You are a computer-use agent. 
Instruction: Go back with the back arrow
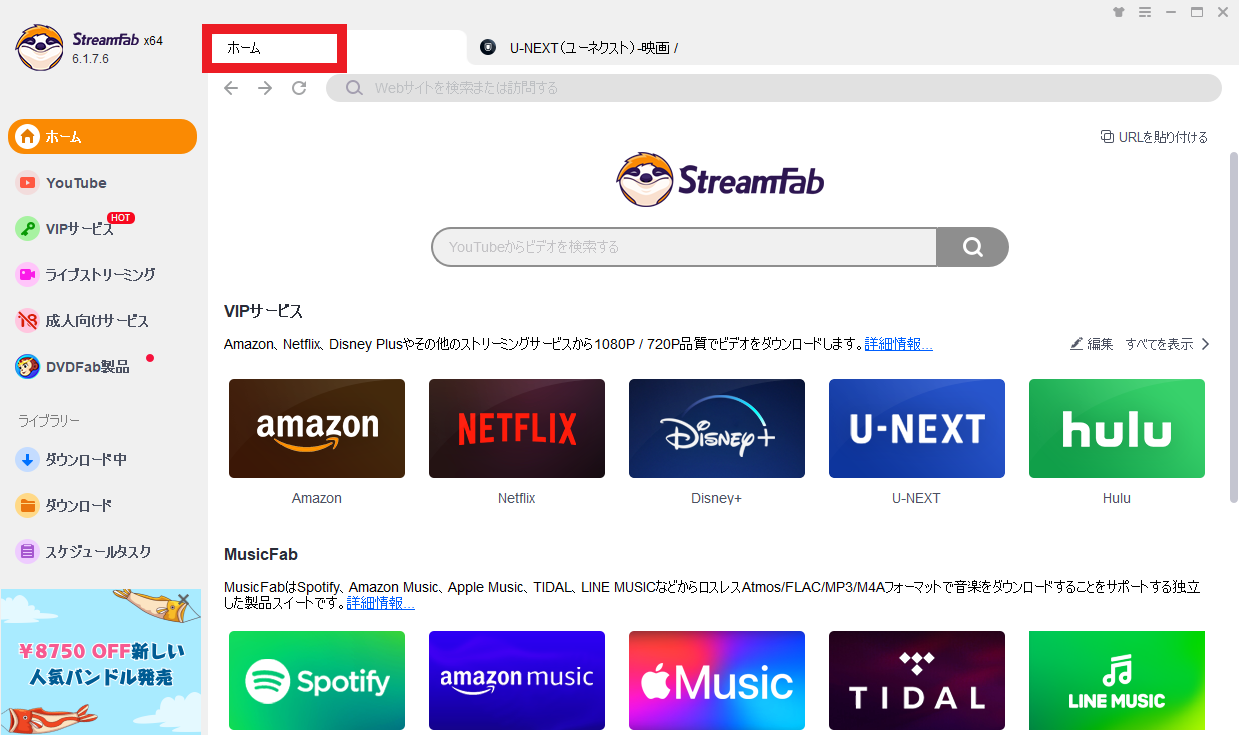click(x=231, y=88)
